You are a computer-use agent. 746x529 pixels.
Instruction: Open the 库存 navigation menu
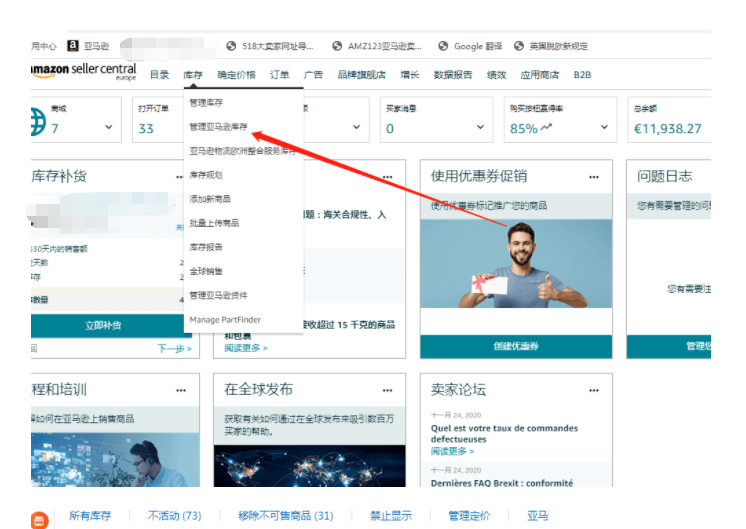pos(193,75)
